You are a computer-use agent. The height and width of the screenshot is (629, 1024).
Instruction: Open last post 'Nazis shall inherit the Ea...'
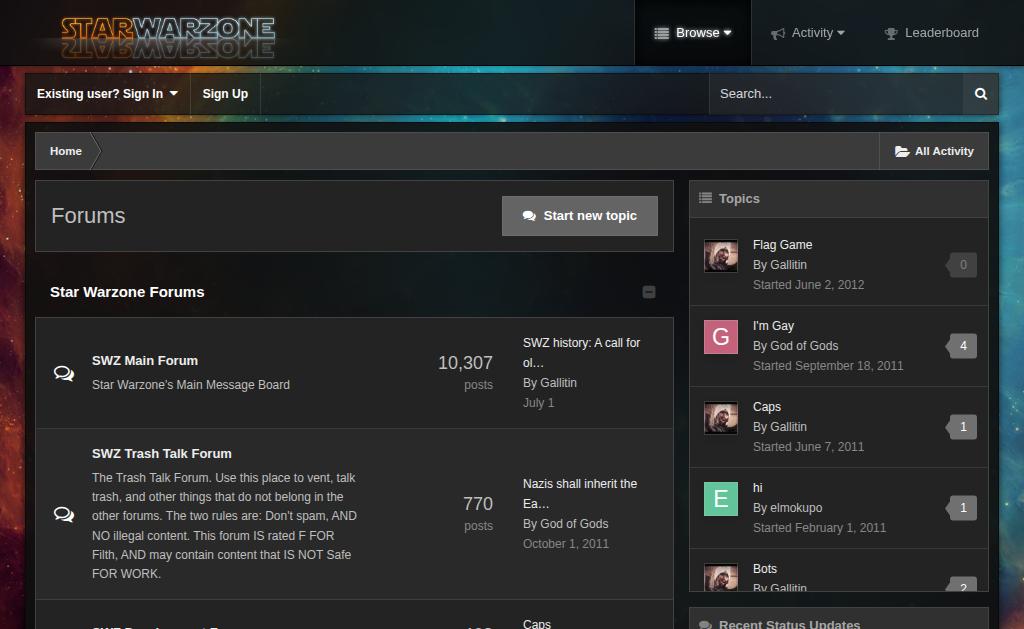[579, 494]
